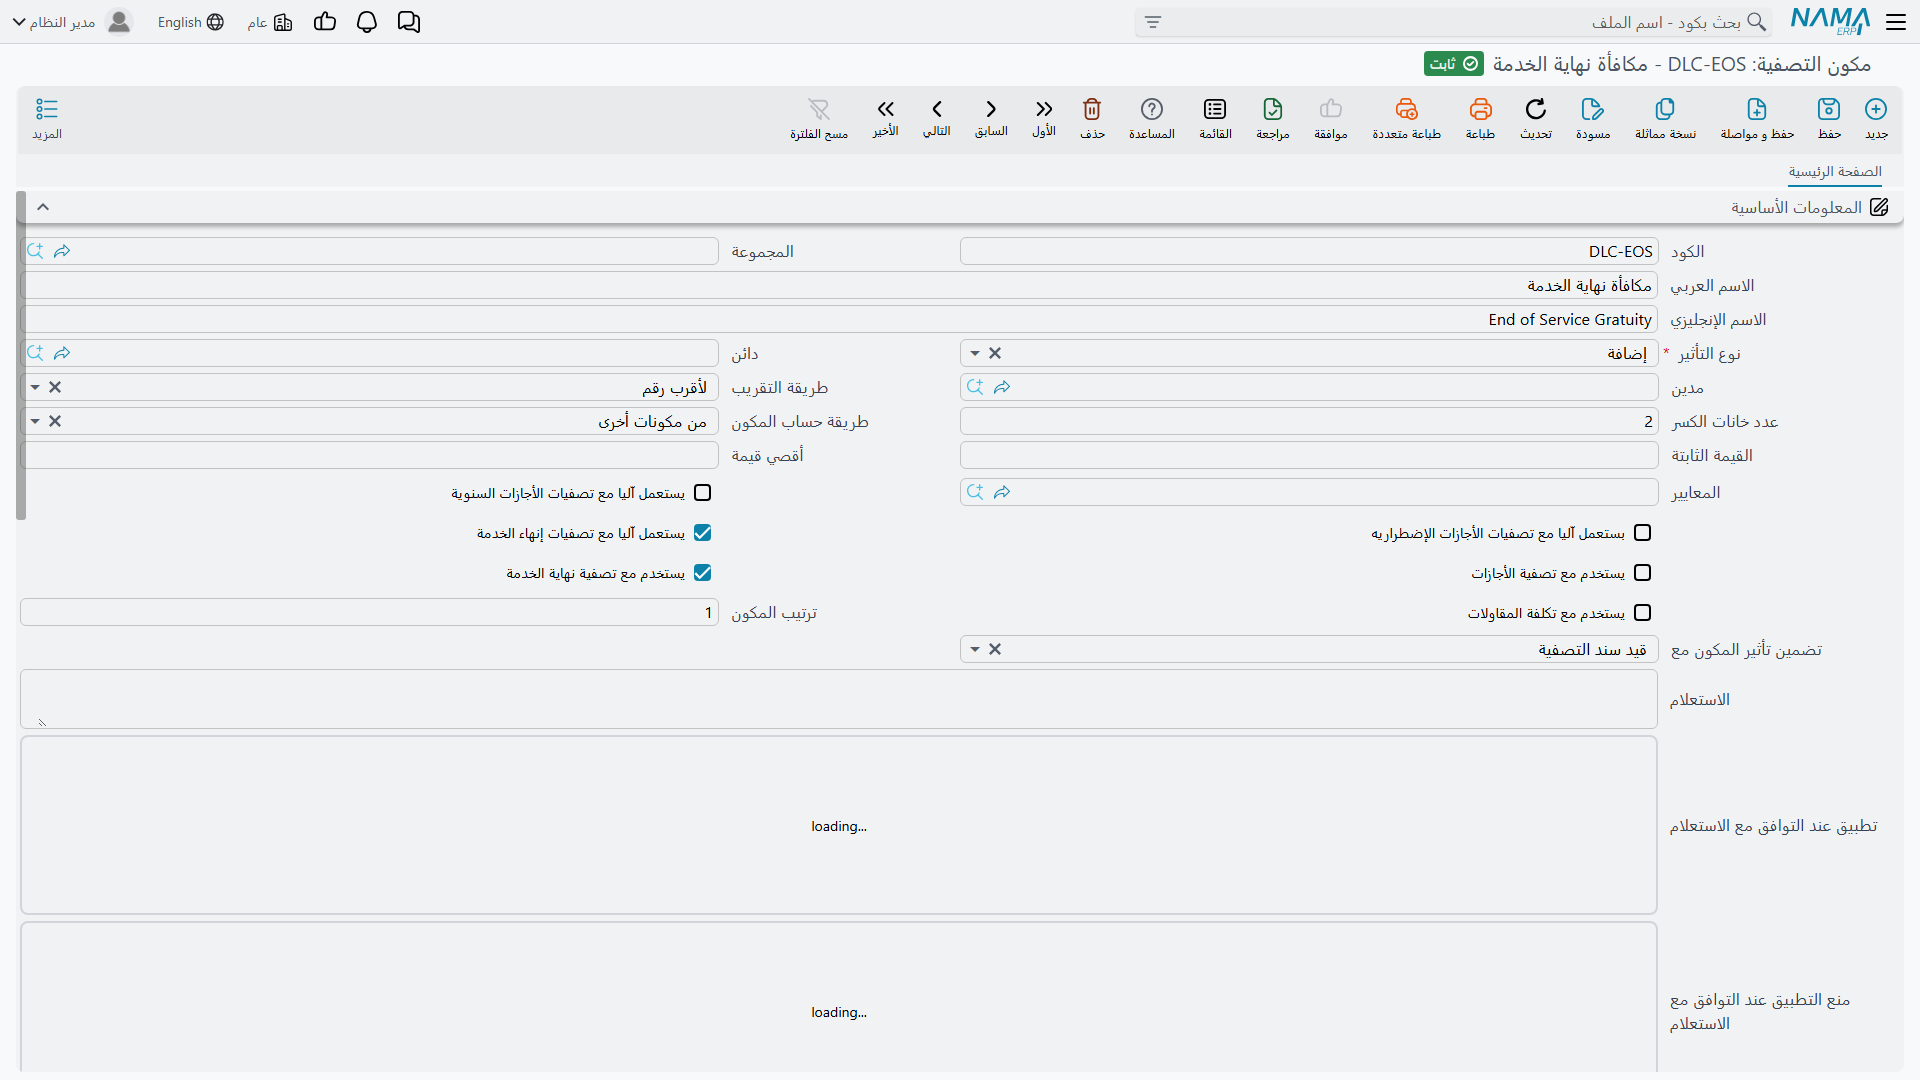Open the notifications bell icon
1920x1080 pixels.
(x=367, y=22)
